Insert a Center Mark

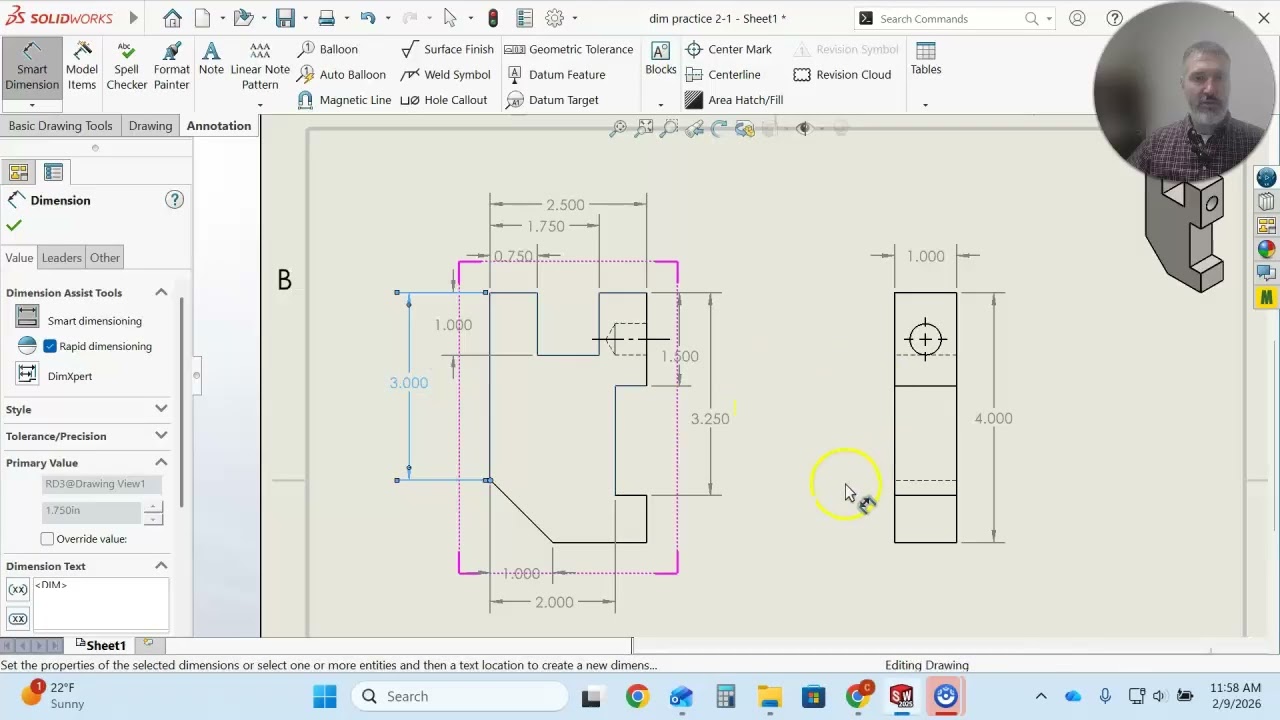pos(729,49)
